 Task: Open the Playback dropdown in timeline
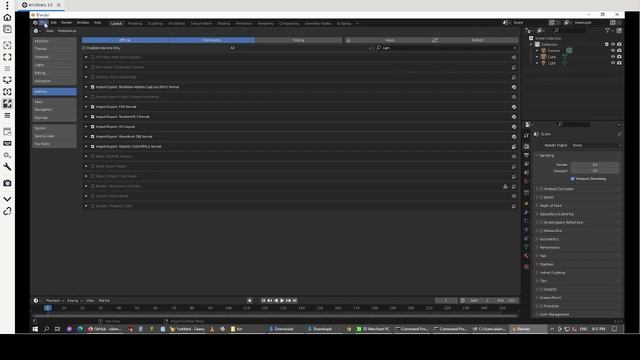(54, 300)
